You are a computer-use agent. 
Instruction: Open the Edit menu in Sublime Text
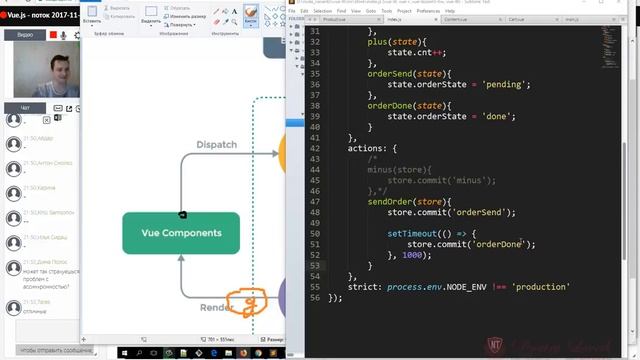pos(304,11)
